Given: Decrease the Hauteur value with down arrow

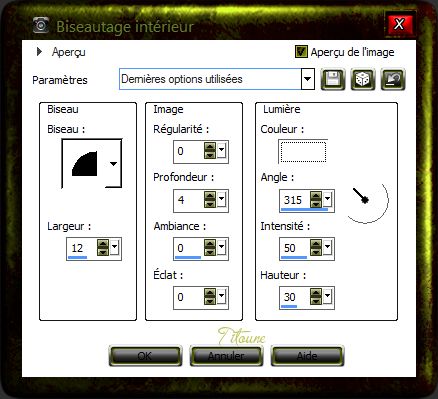Looking at the screenshot, I should [x=316, y=301].
